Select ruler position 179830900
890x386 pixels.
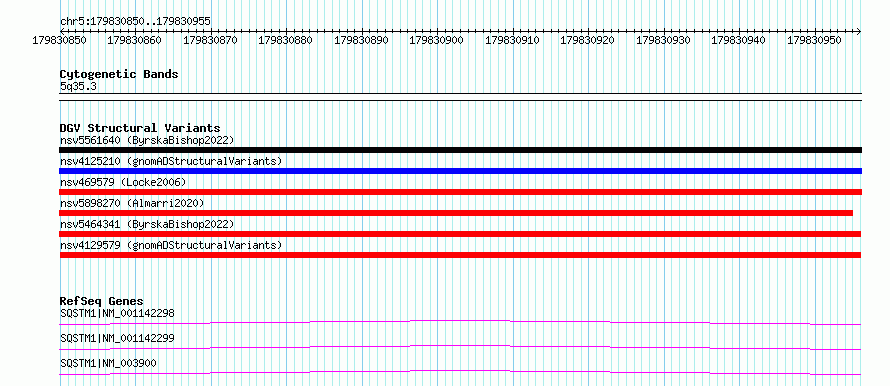pos(436,40)
